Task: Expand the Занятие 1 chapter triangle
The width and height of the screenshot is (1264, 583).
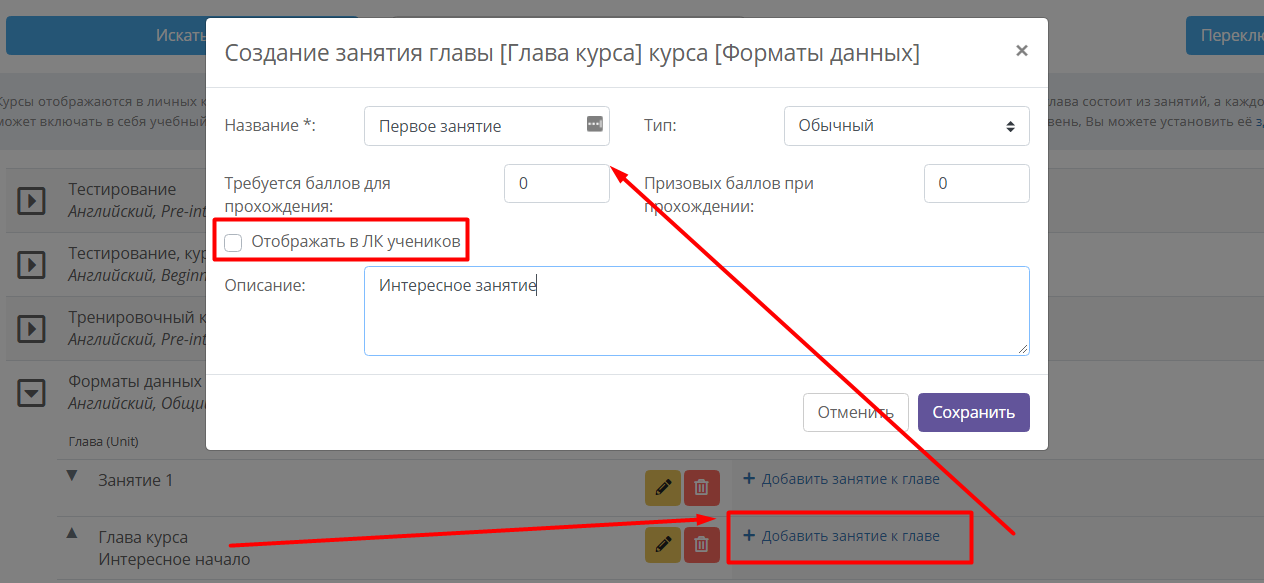Action: [x=71, y=476]
